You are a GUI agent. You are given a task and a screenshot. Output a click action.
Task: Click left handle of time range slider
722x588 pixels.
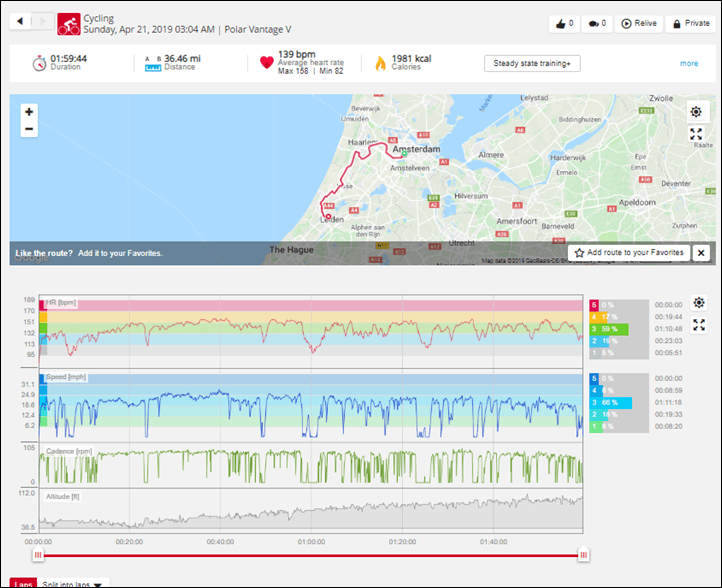tap(38, 555)
